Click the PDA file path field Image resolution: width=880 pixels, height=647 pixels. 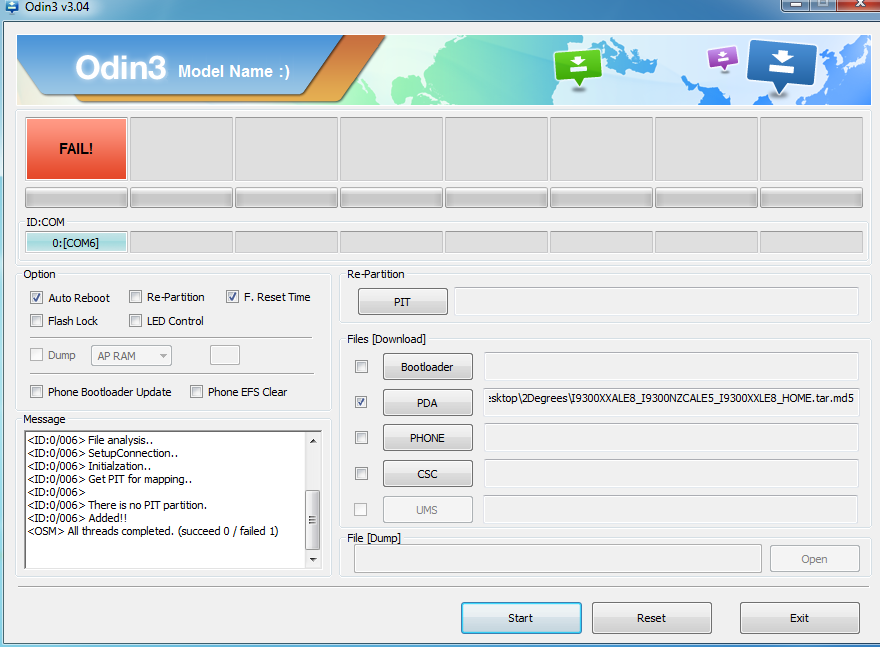click(671, 402)
